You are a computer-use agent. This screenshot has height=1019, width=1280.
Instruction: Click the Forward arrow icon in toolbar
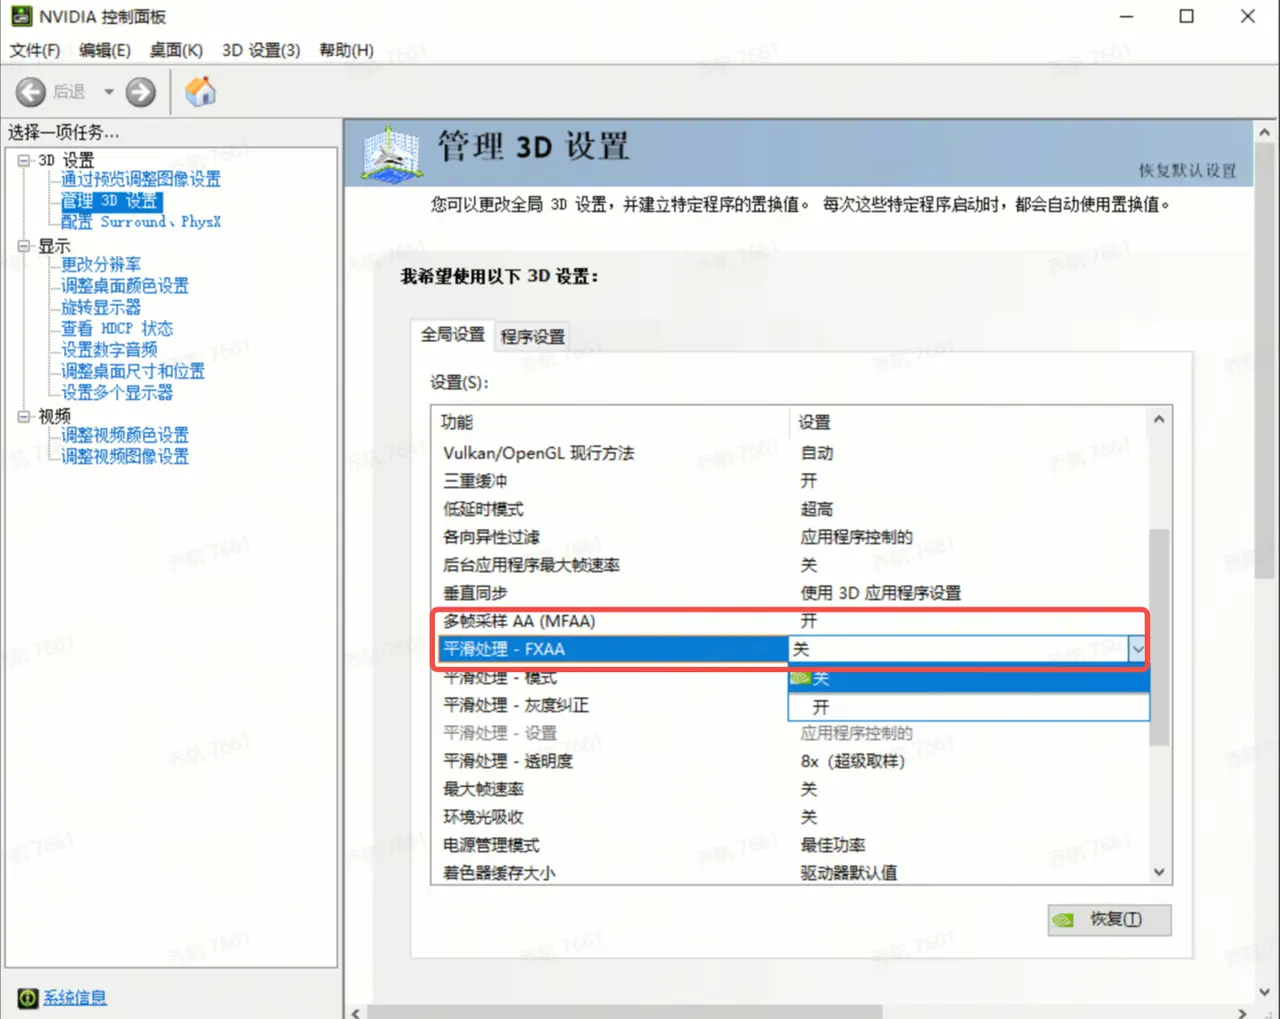(141, 92)
